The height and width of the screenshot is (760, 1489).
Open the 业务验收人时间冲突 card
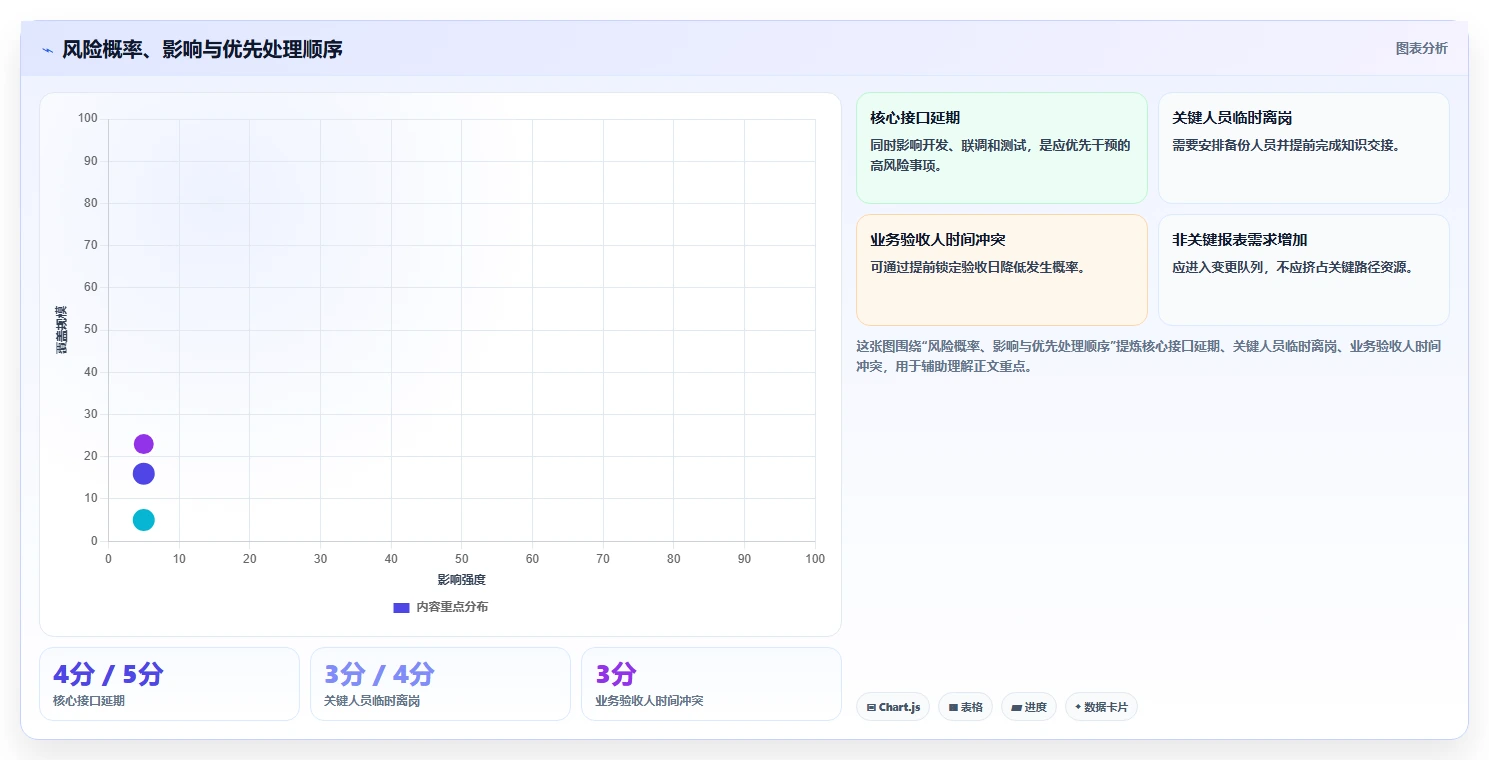pyautogui.click(x=1001, y=270)
